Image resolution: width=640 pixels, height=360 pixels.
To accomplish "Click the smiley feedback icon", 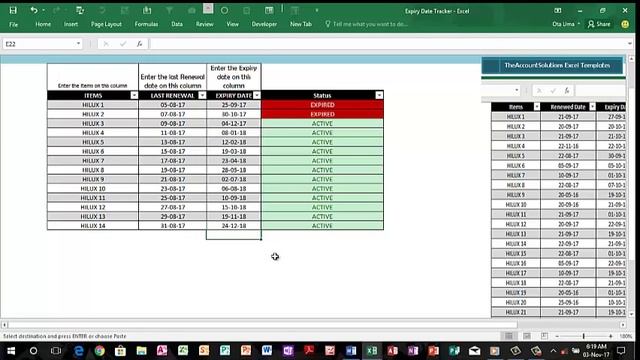I will pyautogui.click(x=625, y=24).
